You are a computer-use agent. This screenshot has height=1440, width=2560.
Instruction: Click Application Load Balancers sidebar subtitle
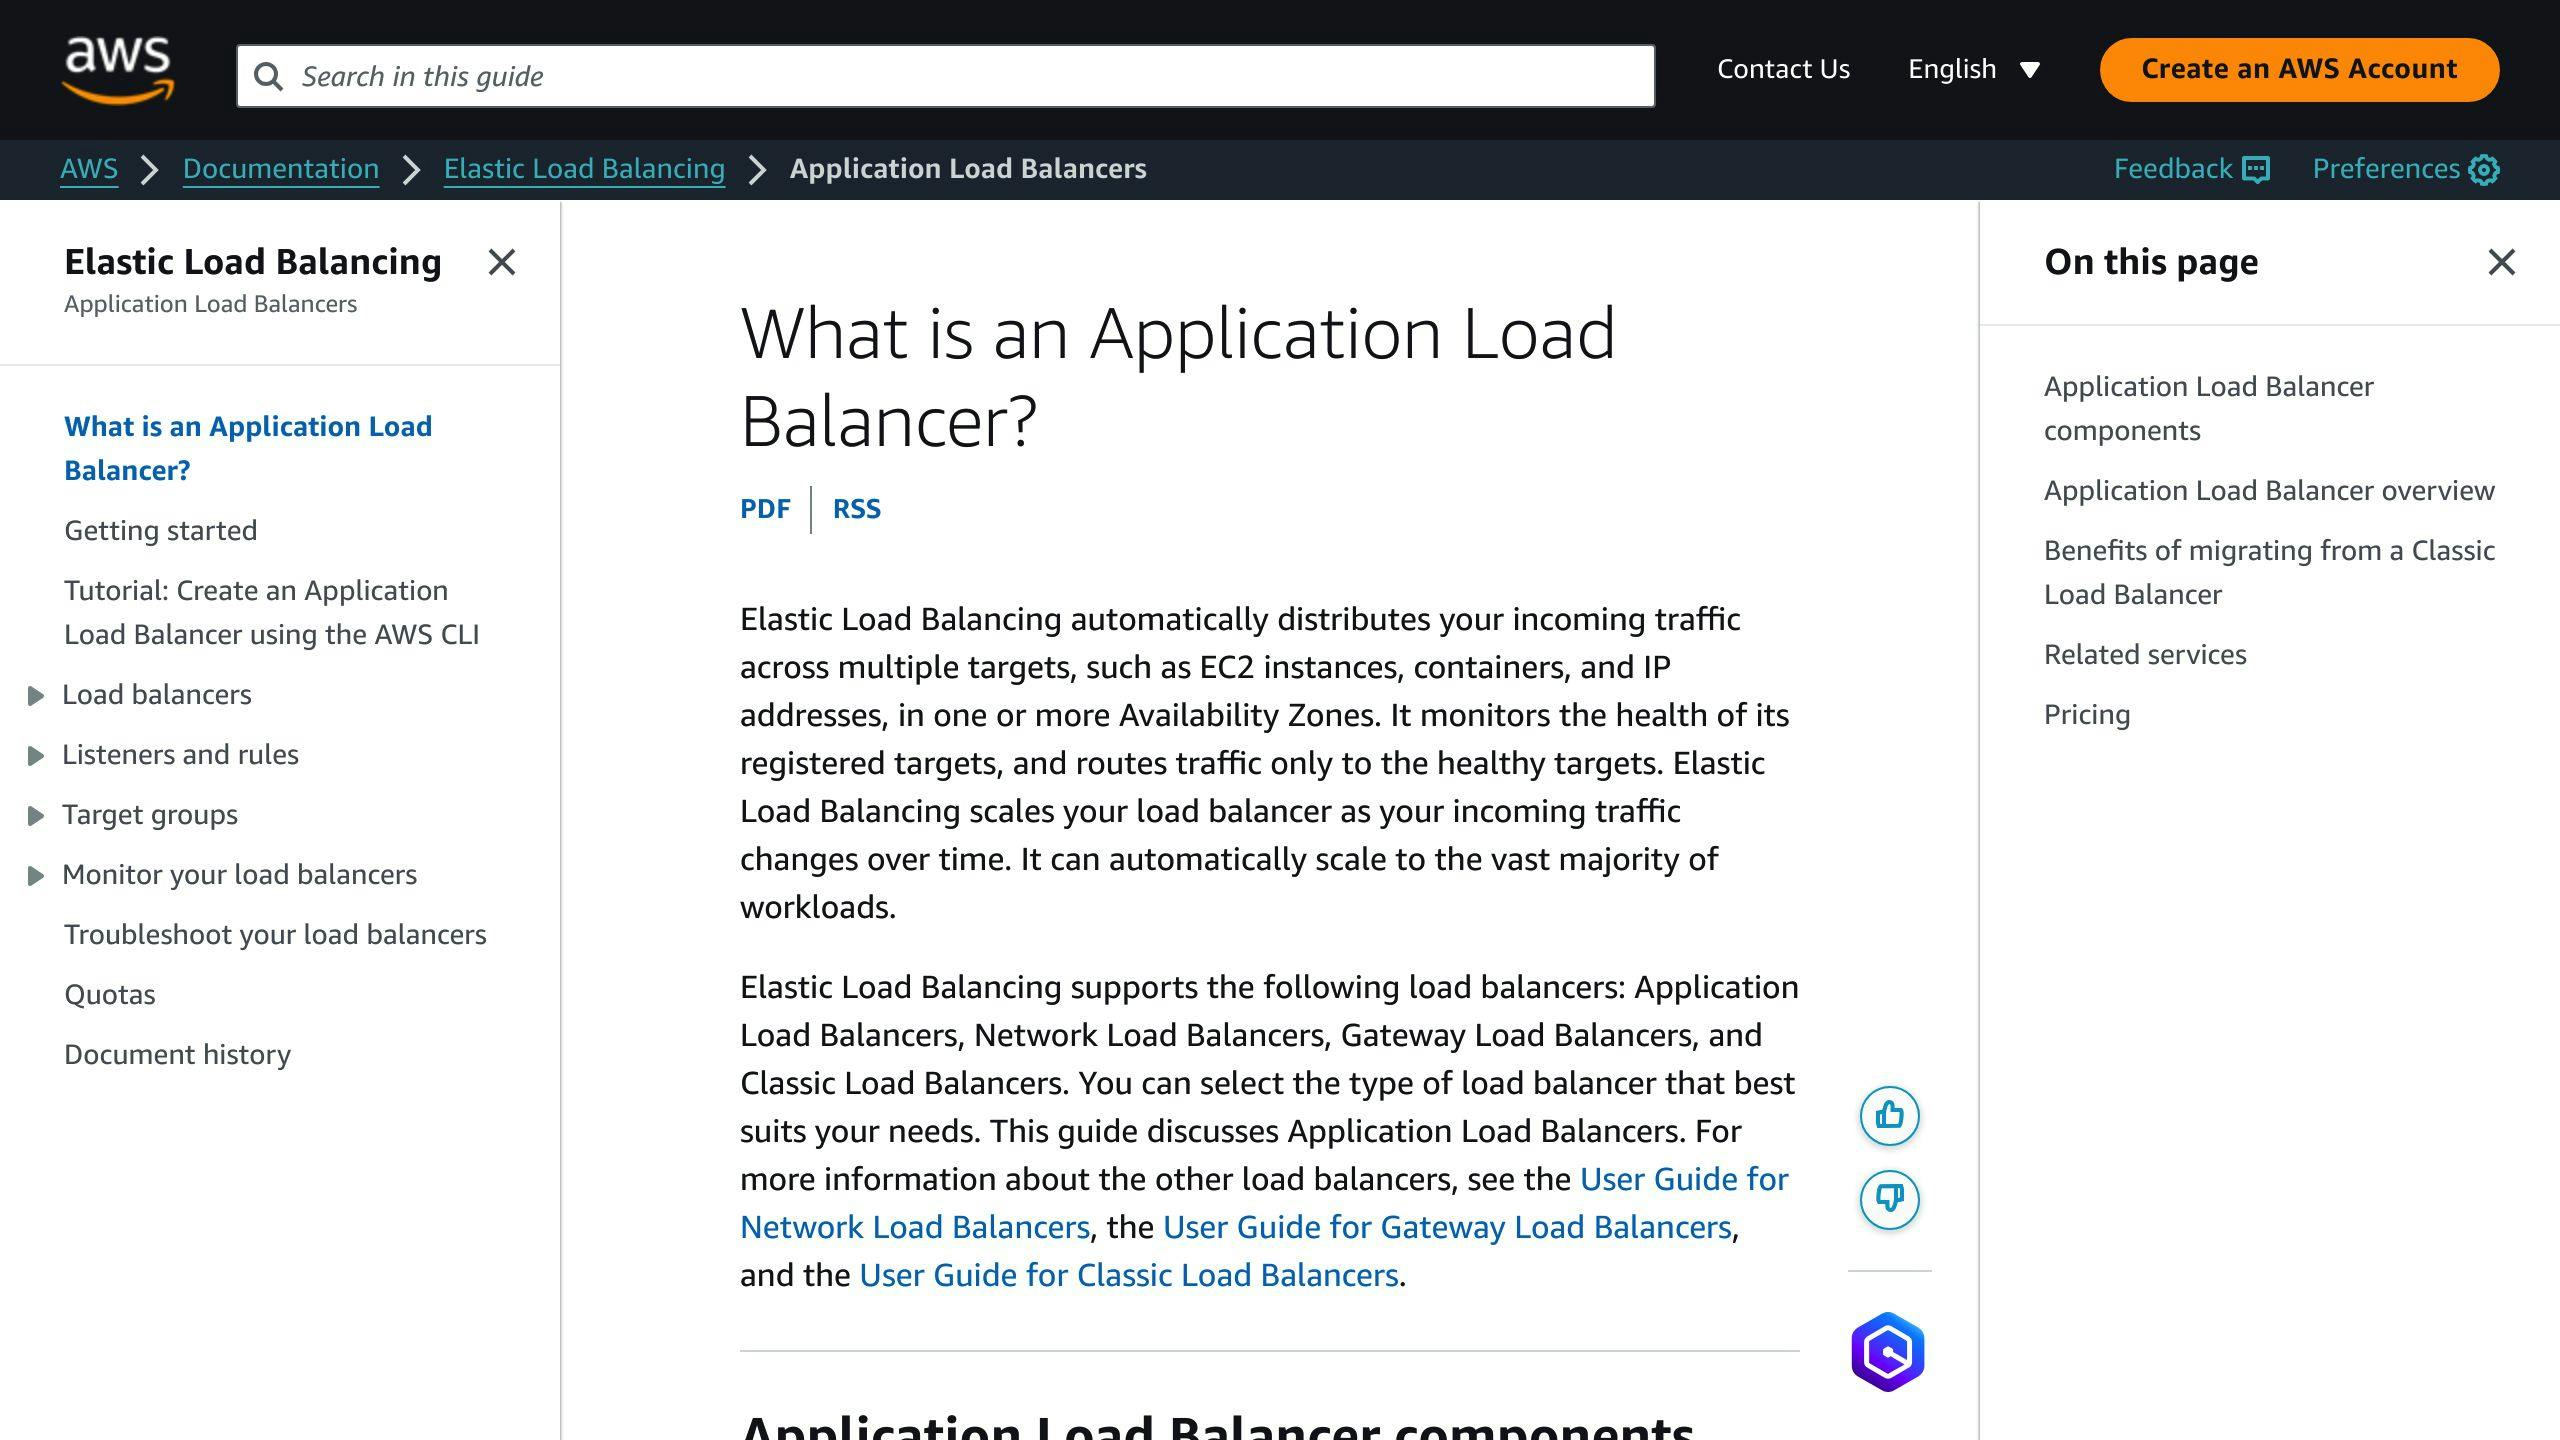point(210,304)
